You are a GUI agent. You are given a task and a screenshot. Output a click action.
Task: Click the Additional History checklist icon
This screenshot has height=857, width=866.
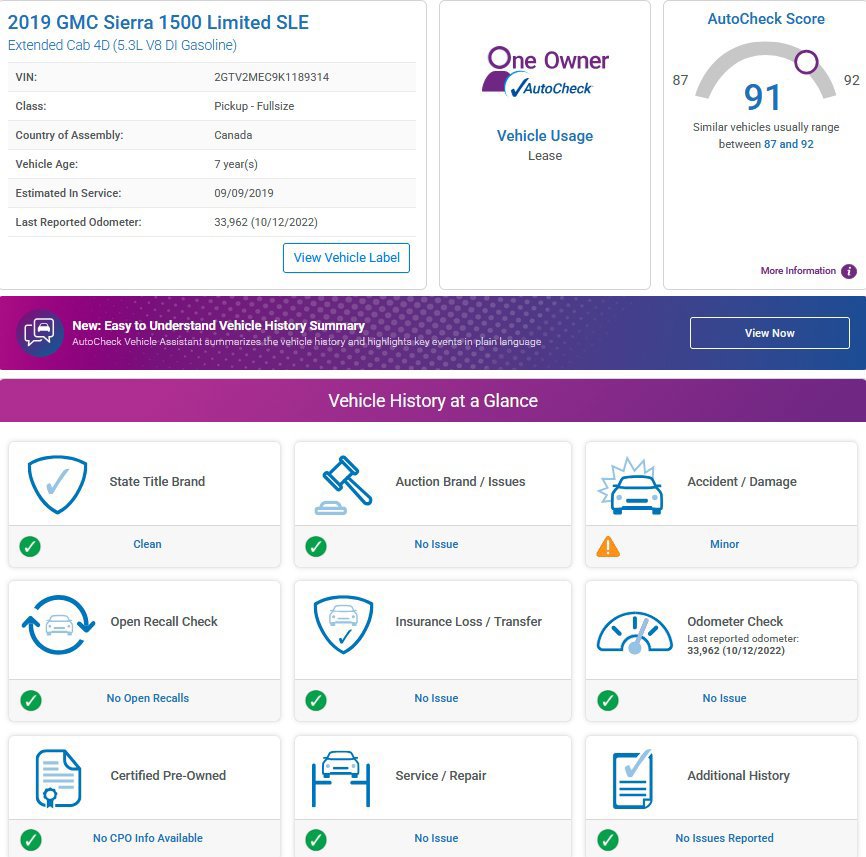click(x=633, y=779)
